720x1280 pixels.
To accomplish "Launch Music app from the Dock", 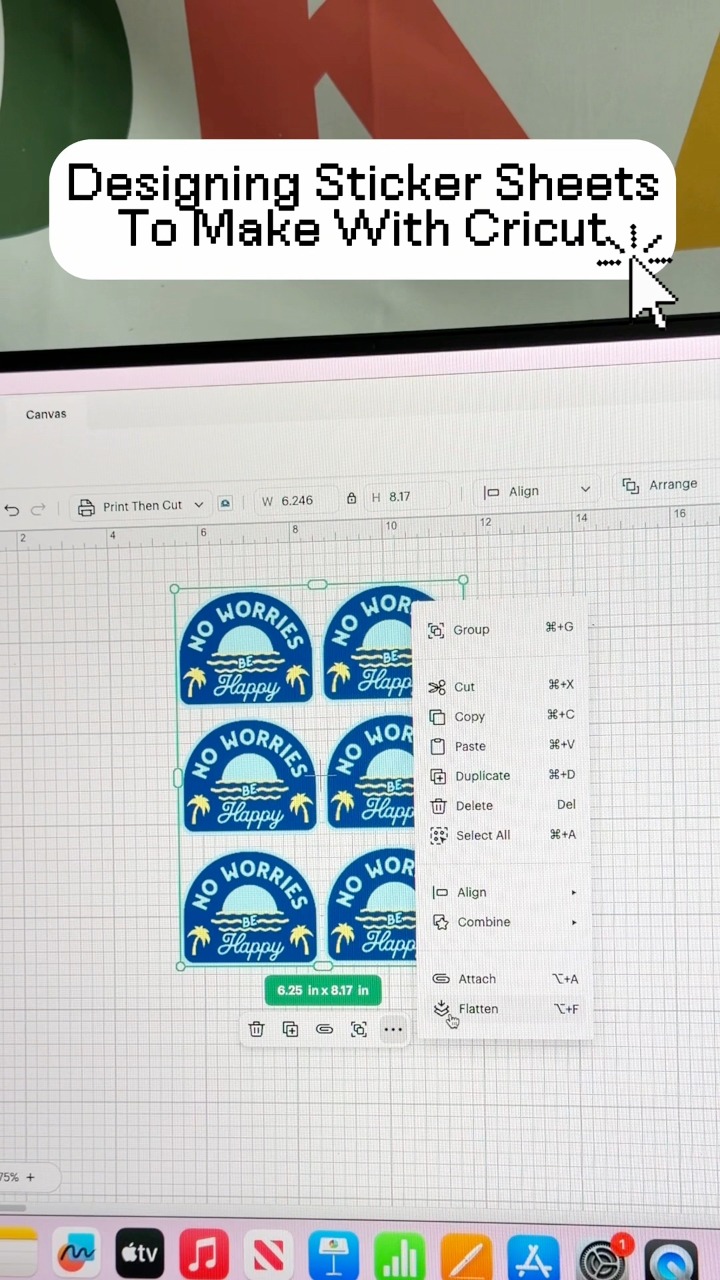I will pyautogui.click(x=204, y=1255).
